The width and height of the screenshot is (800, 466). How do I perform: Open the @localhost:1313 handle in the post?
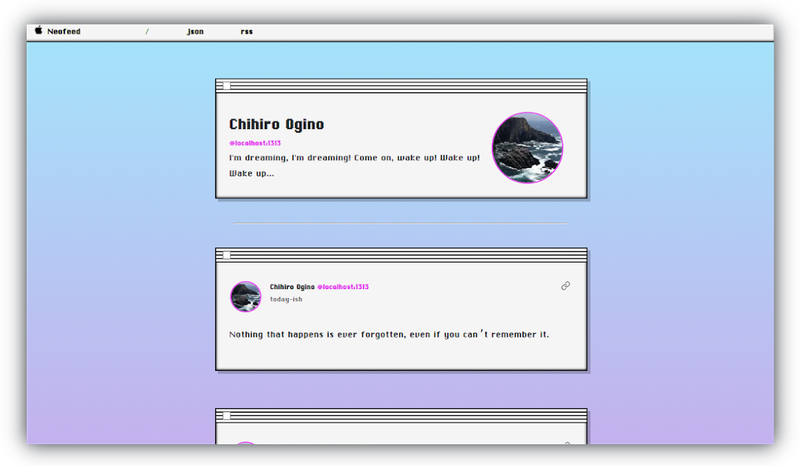tap(343, 287)
